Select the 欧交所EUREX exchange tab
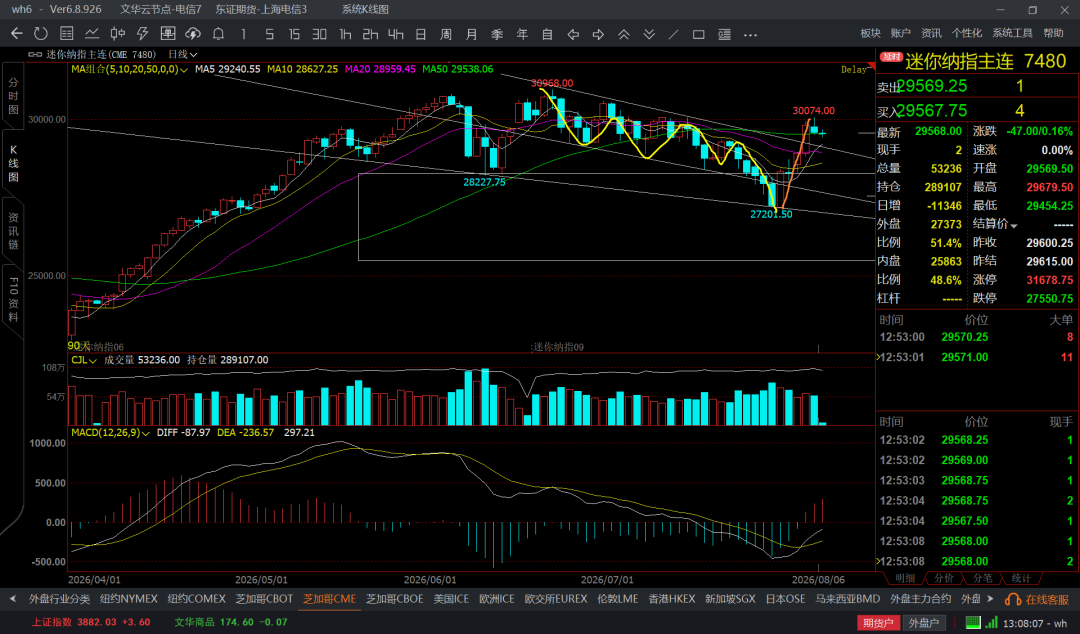 [x=556, y=599]
